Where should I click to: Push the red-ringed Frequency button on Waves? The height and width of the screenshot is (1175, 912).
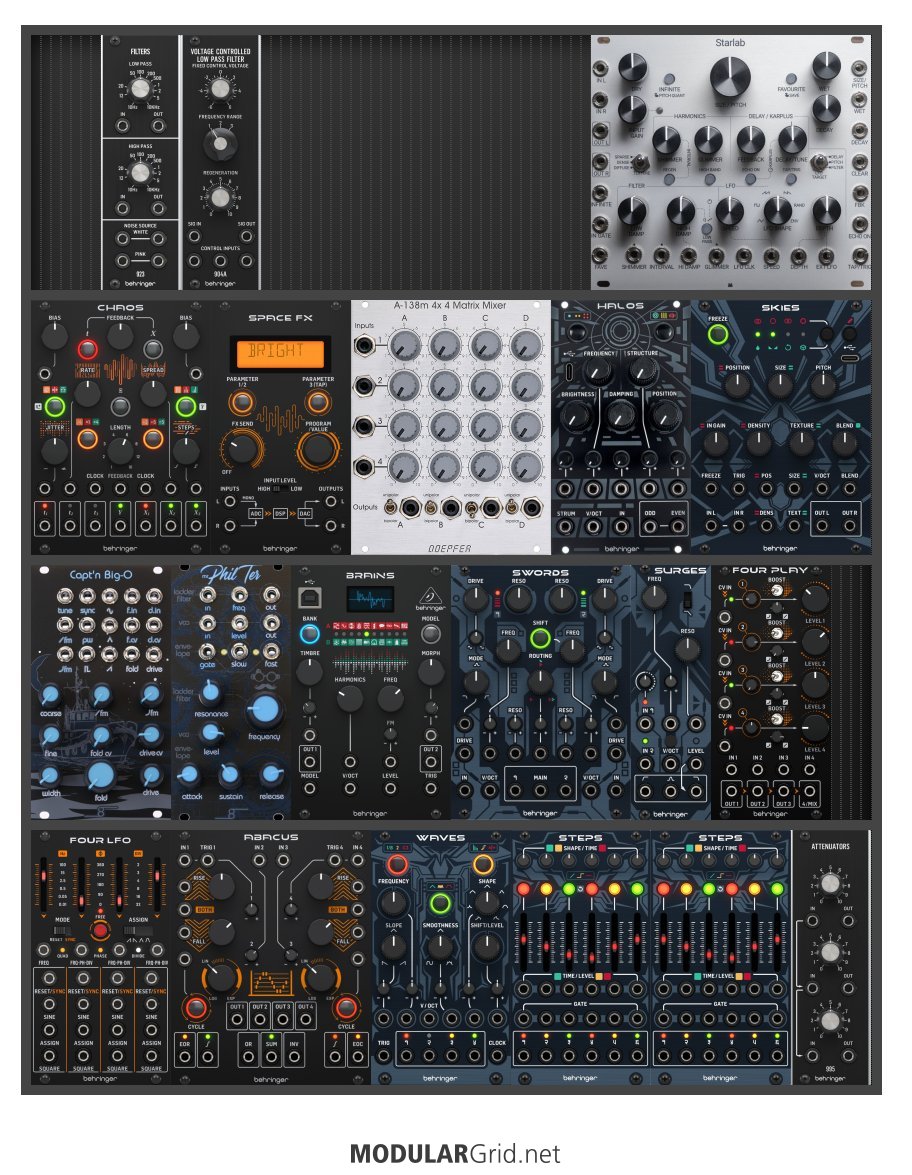(x=396, y=864)
